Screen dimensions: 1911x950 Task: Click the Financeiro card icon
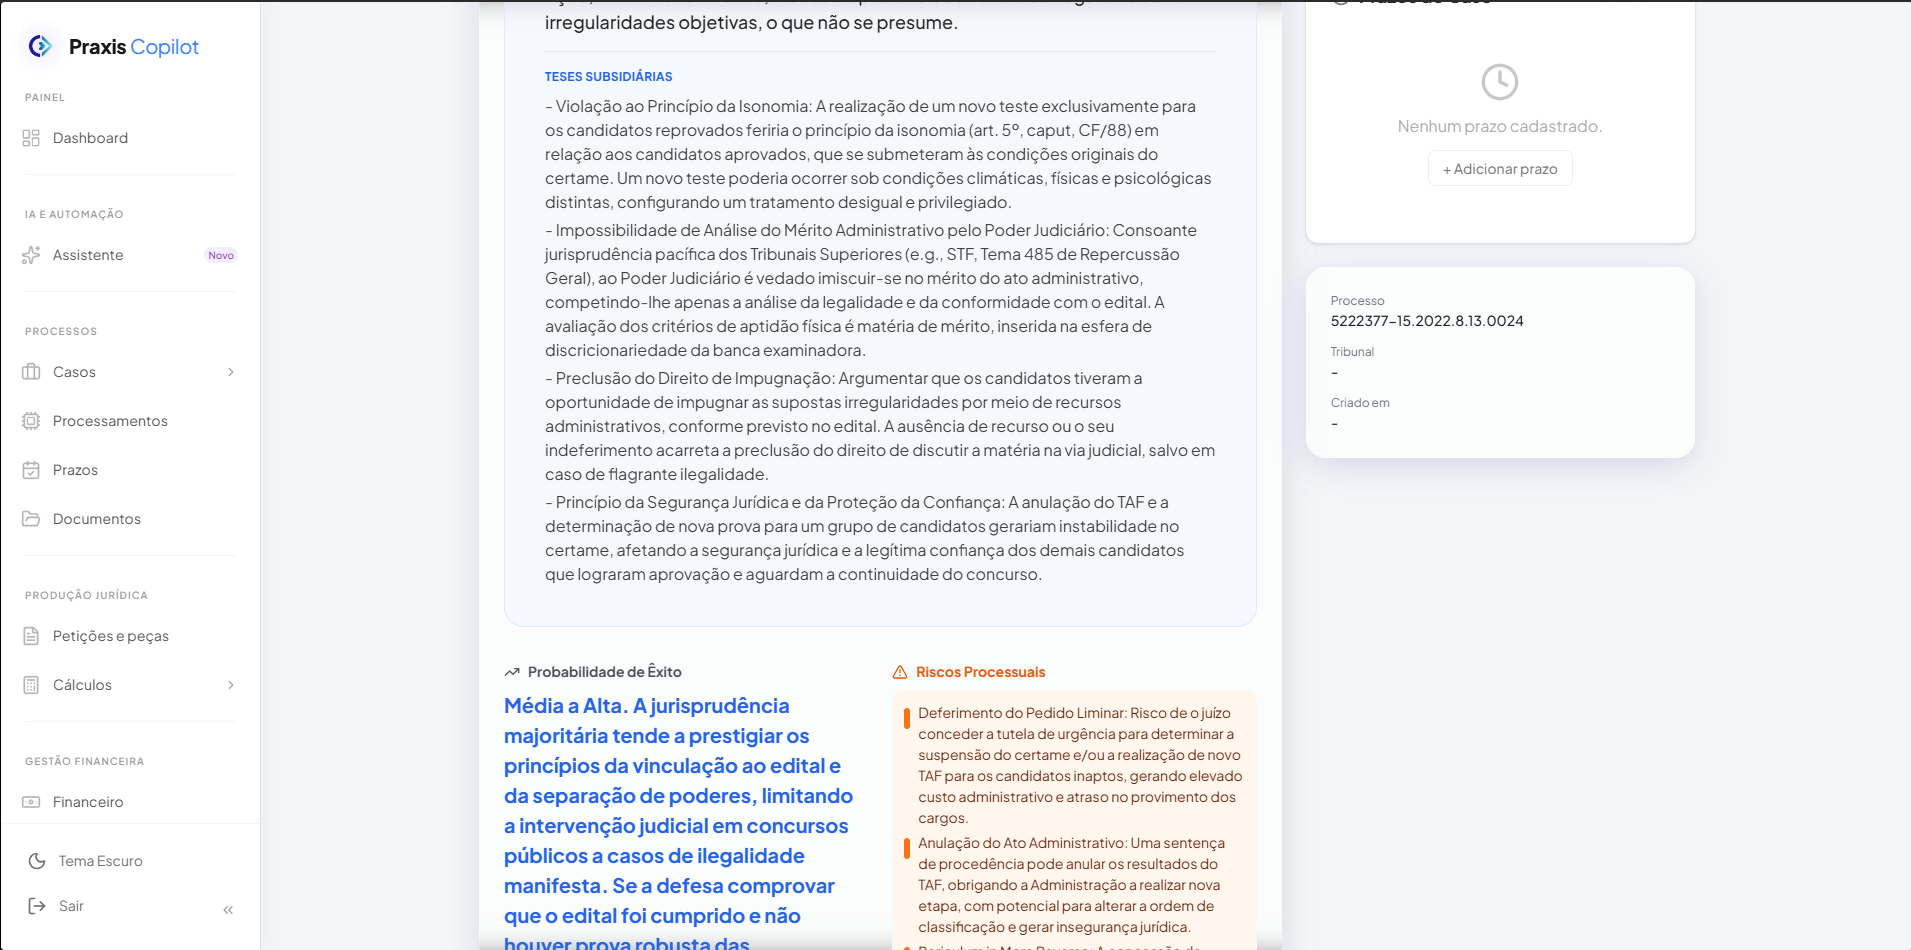(x=31, y=801)
